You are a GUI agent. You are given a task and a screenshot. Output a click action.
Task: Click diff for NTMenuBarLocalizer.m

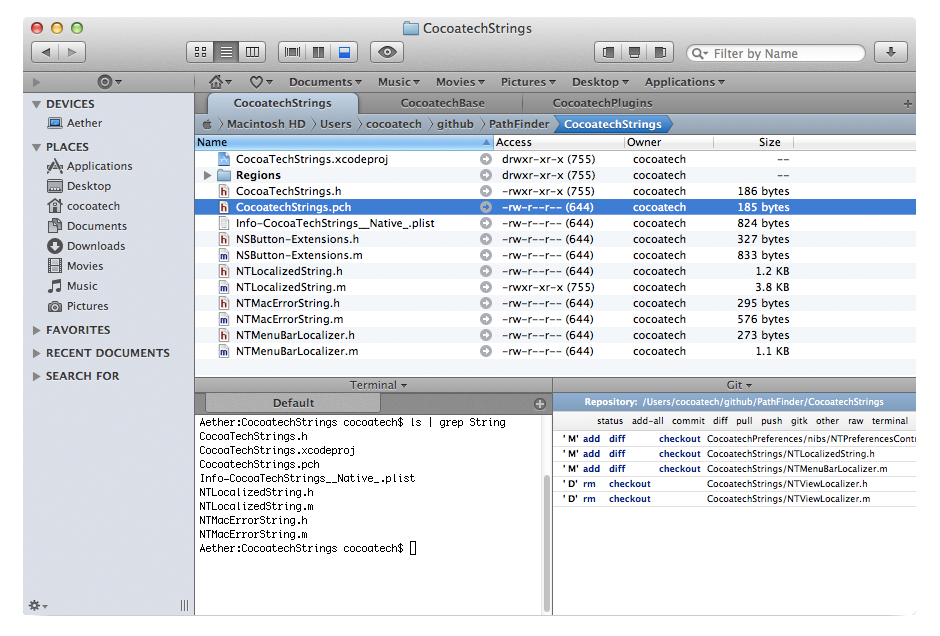click(618, 468)
